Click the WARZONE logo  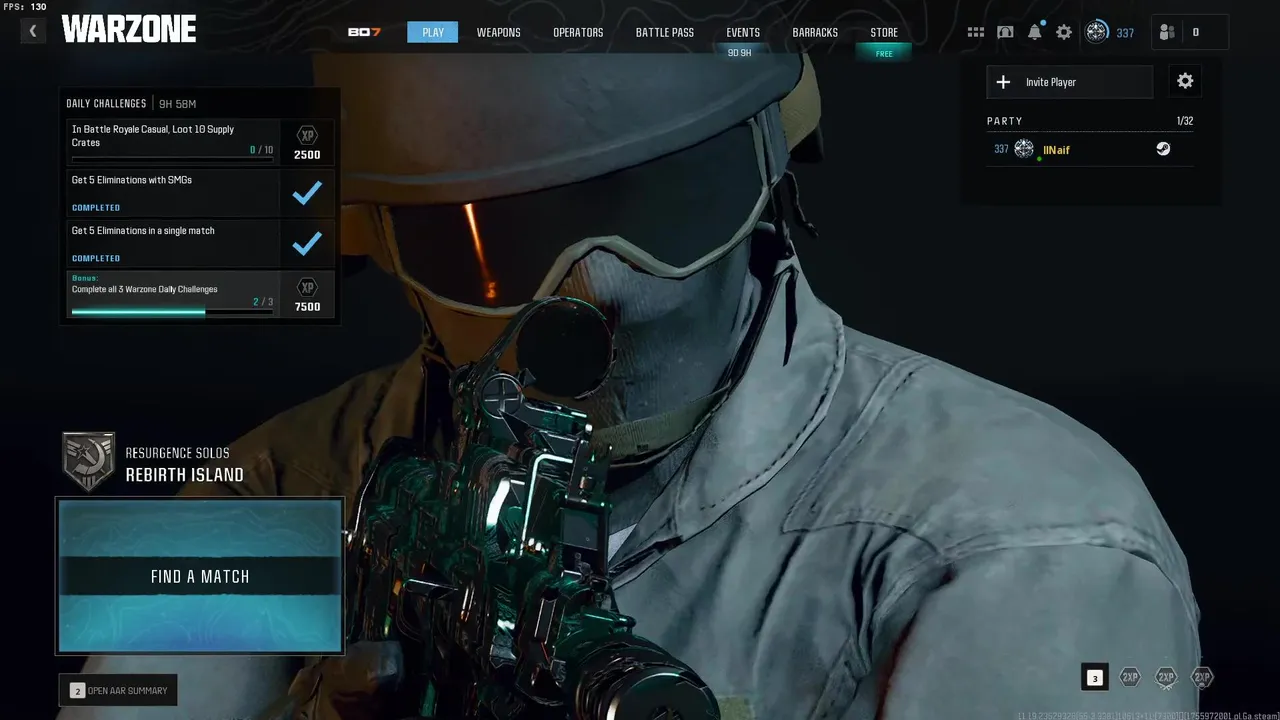pyautogui.click(x=129, y=30)
